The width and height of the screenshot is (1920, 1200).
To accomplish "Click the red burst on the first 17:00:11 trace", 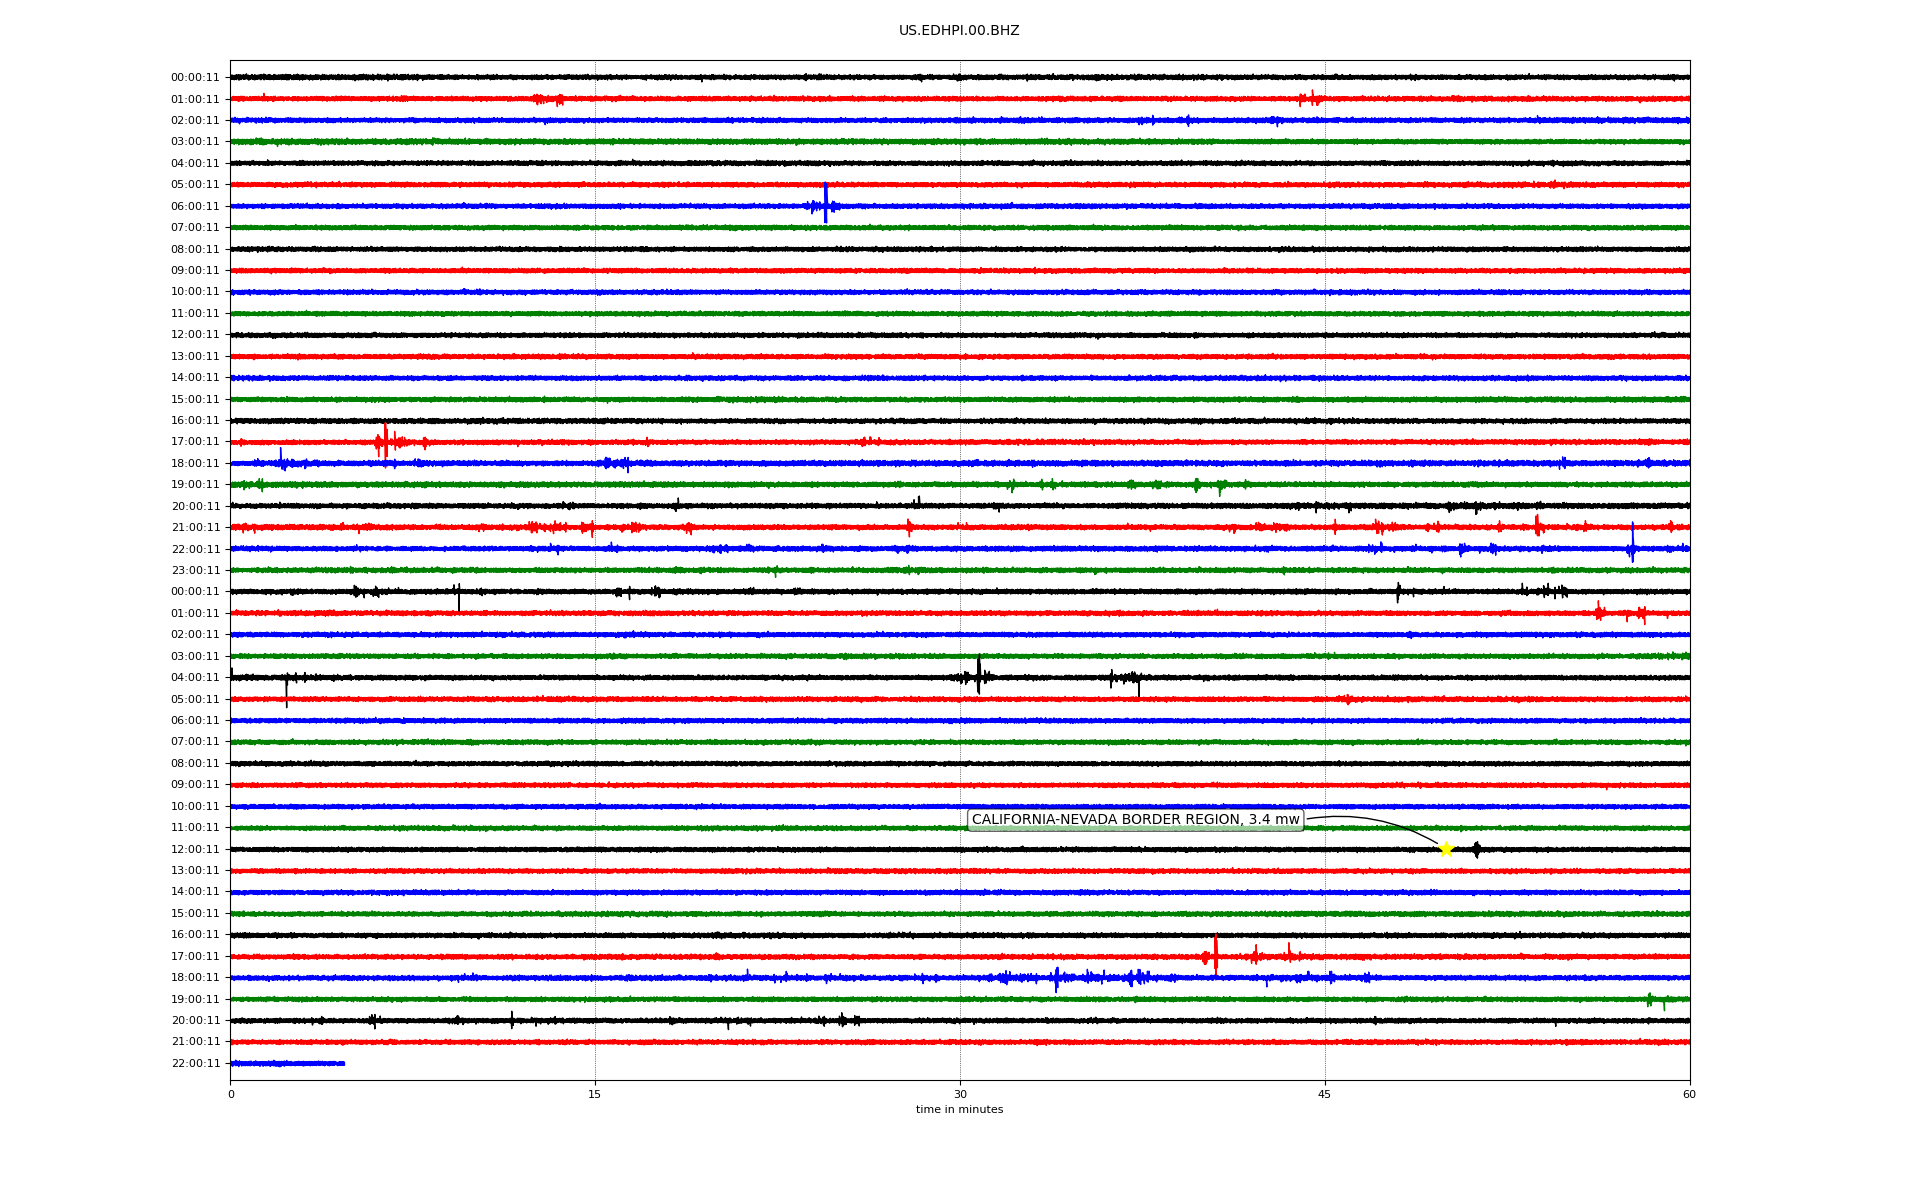I will click(x=385, y=441).
